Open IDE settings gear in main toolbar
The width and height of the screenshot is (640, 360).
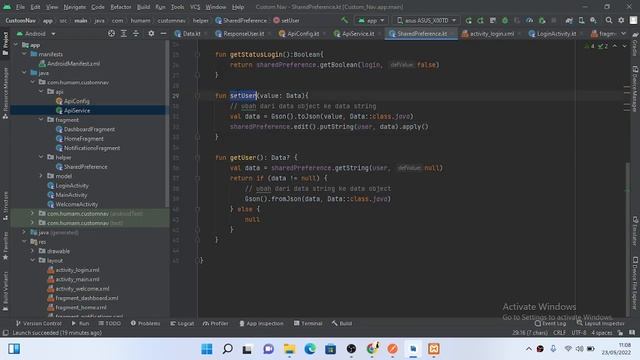pyautogui.click(x=621, y=20)
